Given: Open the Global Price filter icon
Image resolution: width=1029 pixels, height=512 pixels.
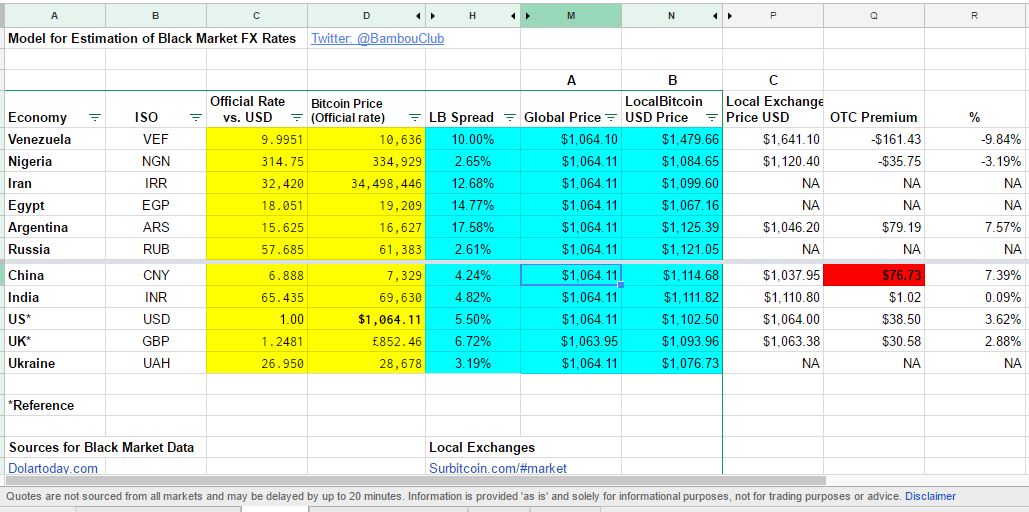Looking at the screenshot, I should point(611,117).
